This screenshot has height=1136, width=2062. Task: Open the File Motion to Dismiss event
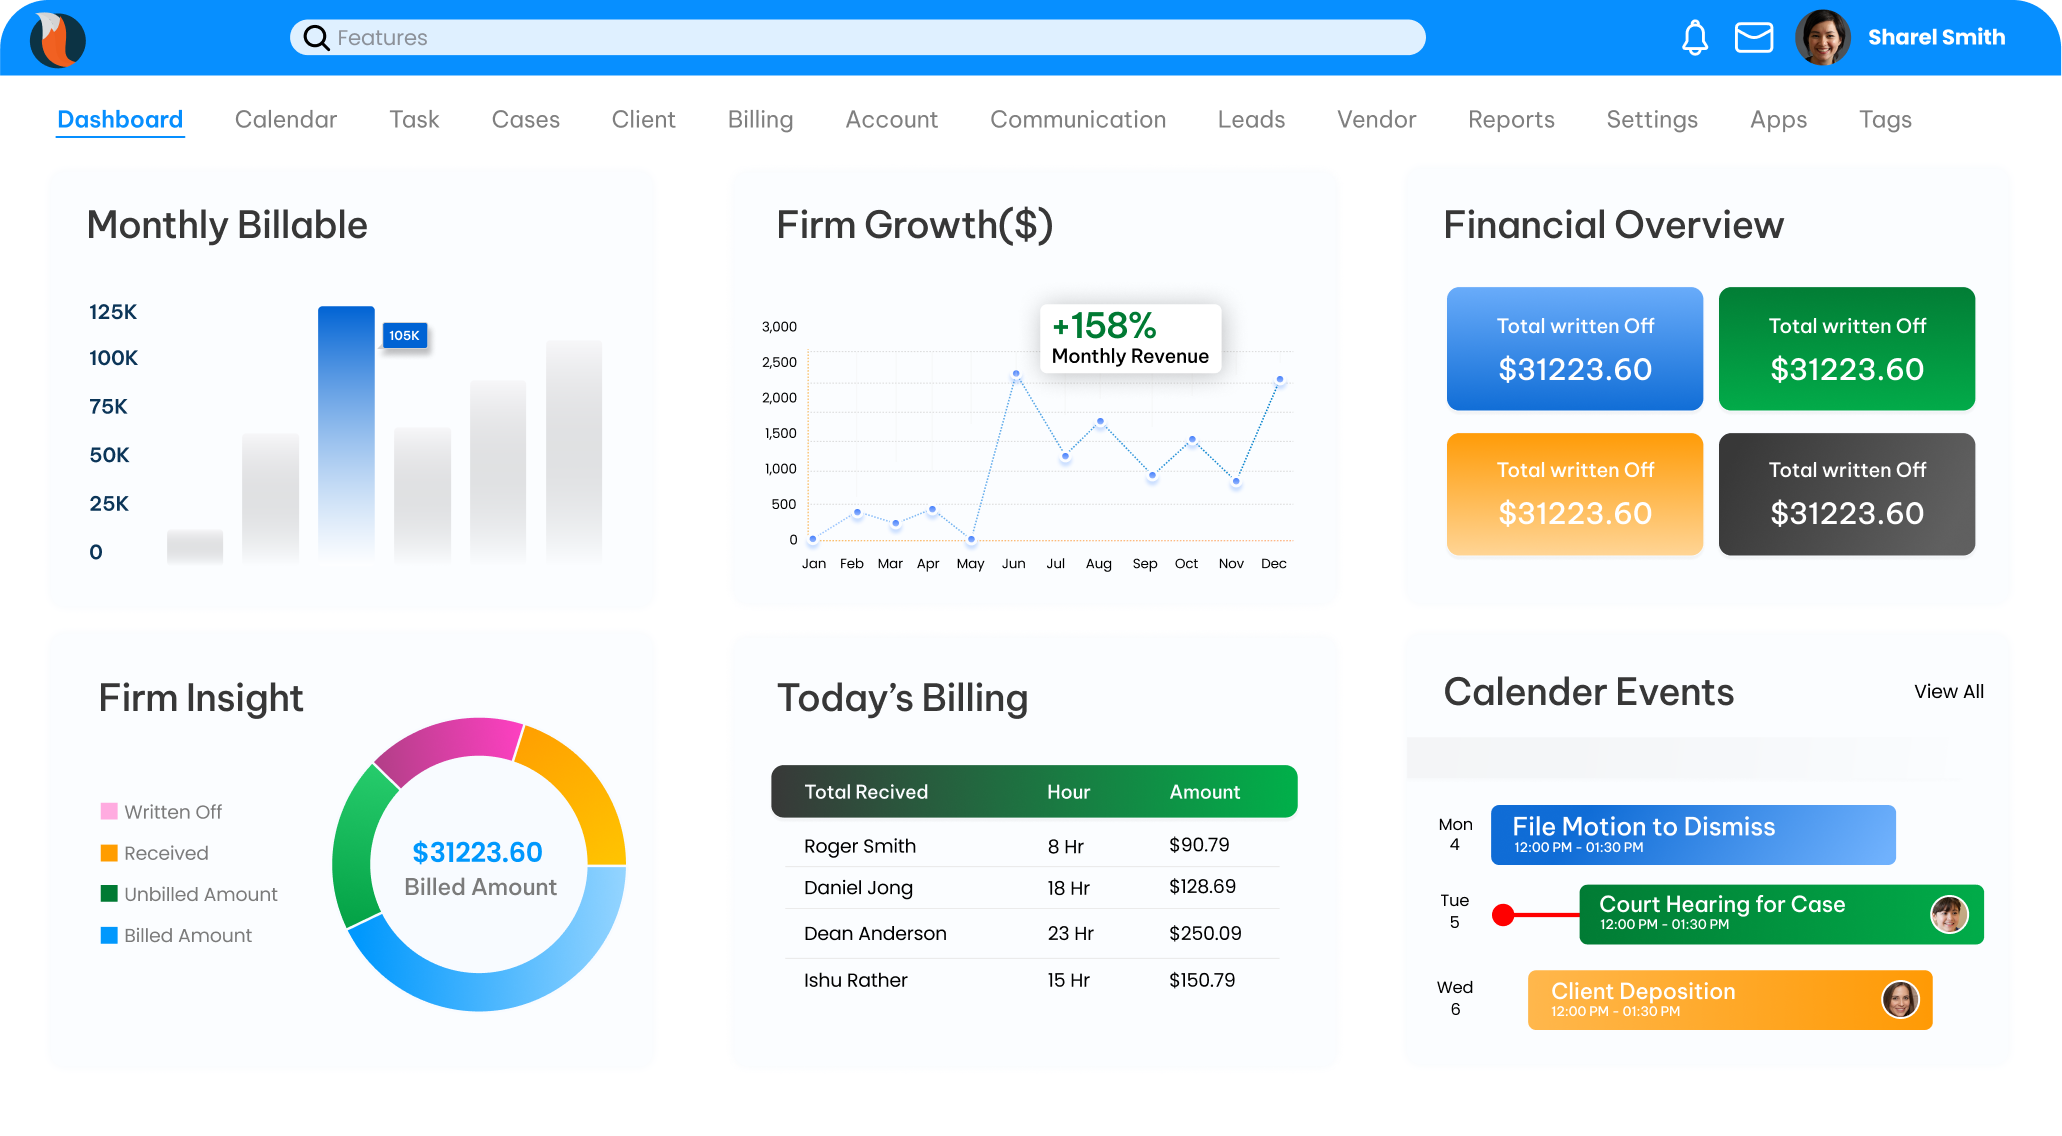pos(1692,834)
